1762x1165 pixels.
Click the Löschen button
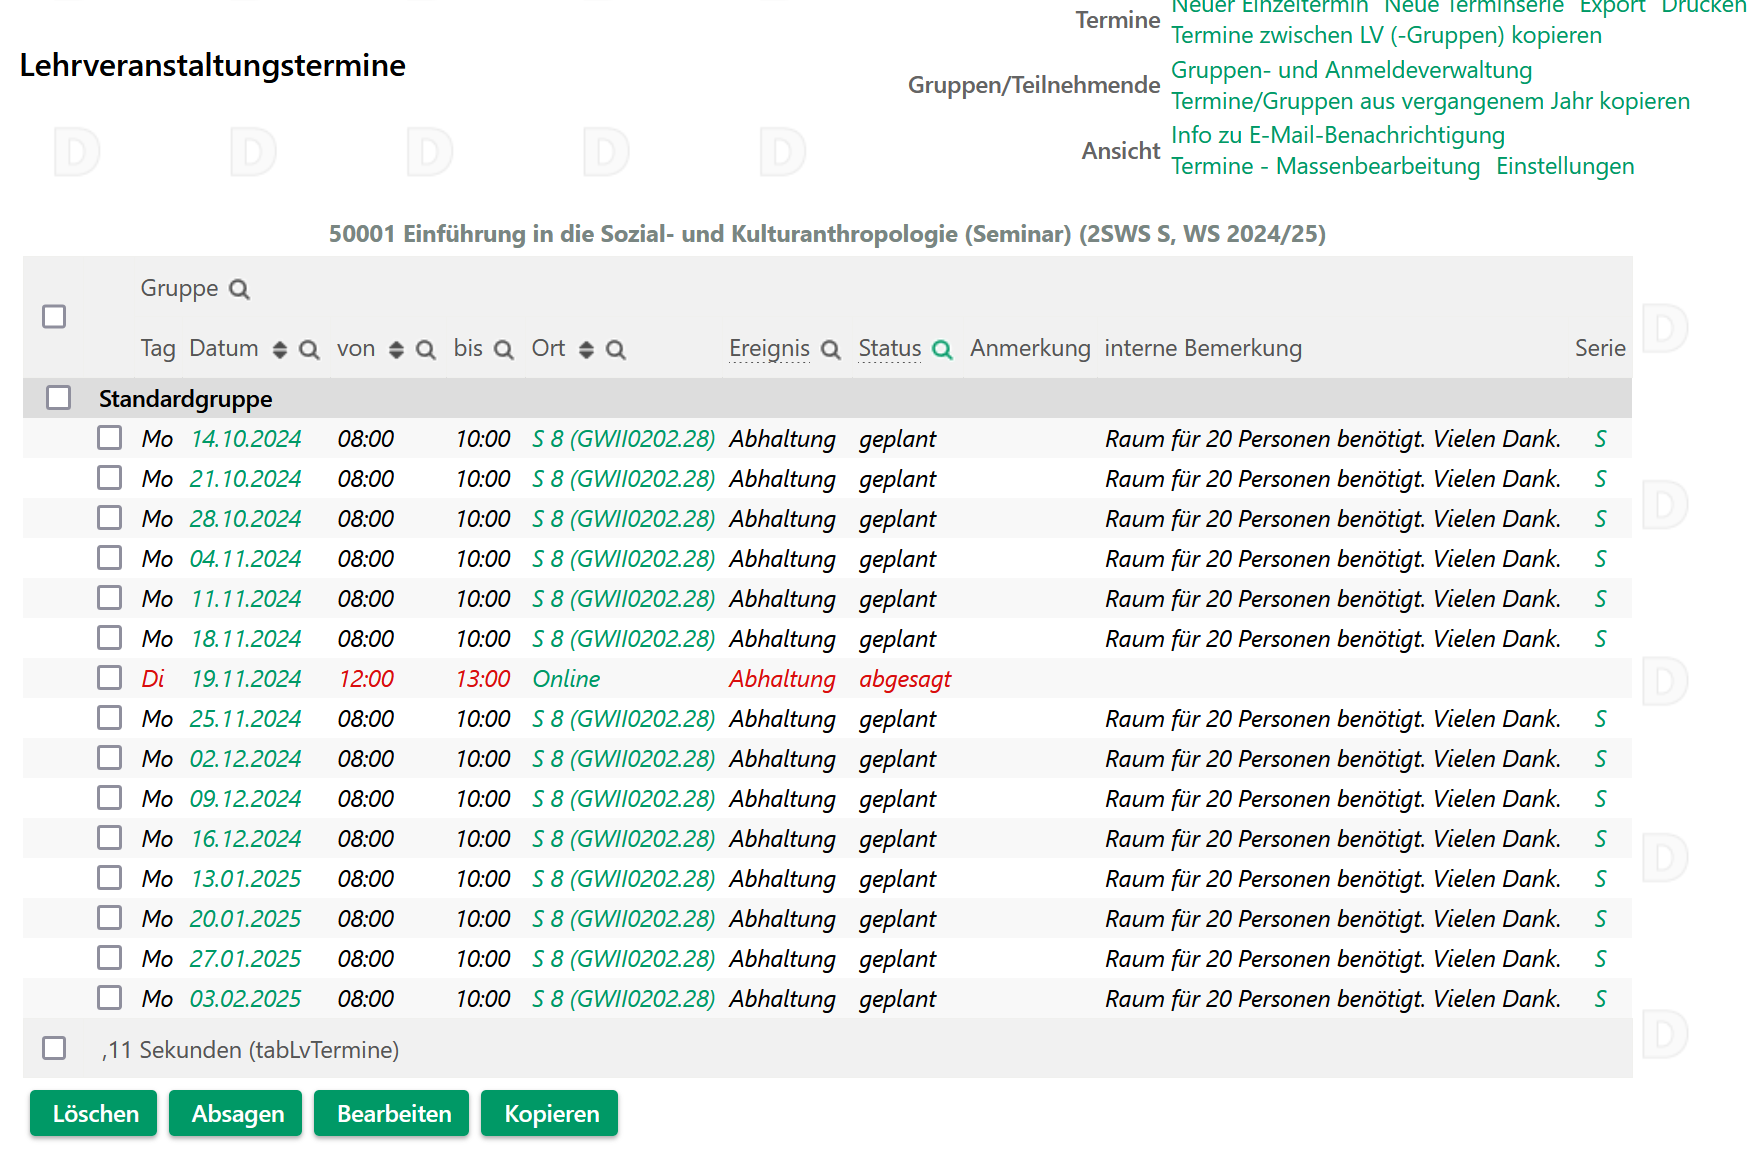pyautogui.click(x=94, y=1113)
